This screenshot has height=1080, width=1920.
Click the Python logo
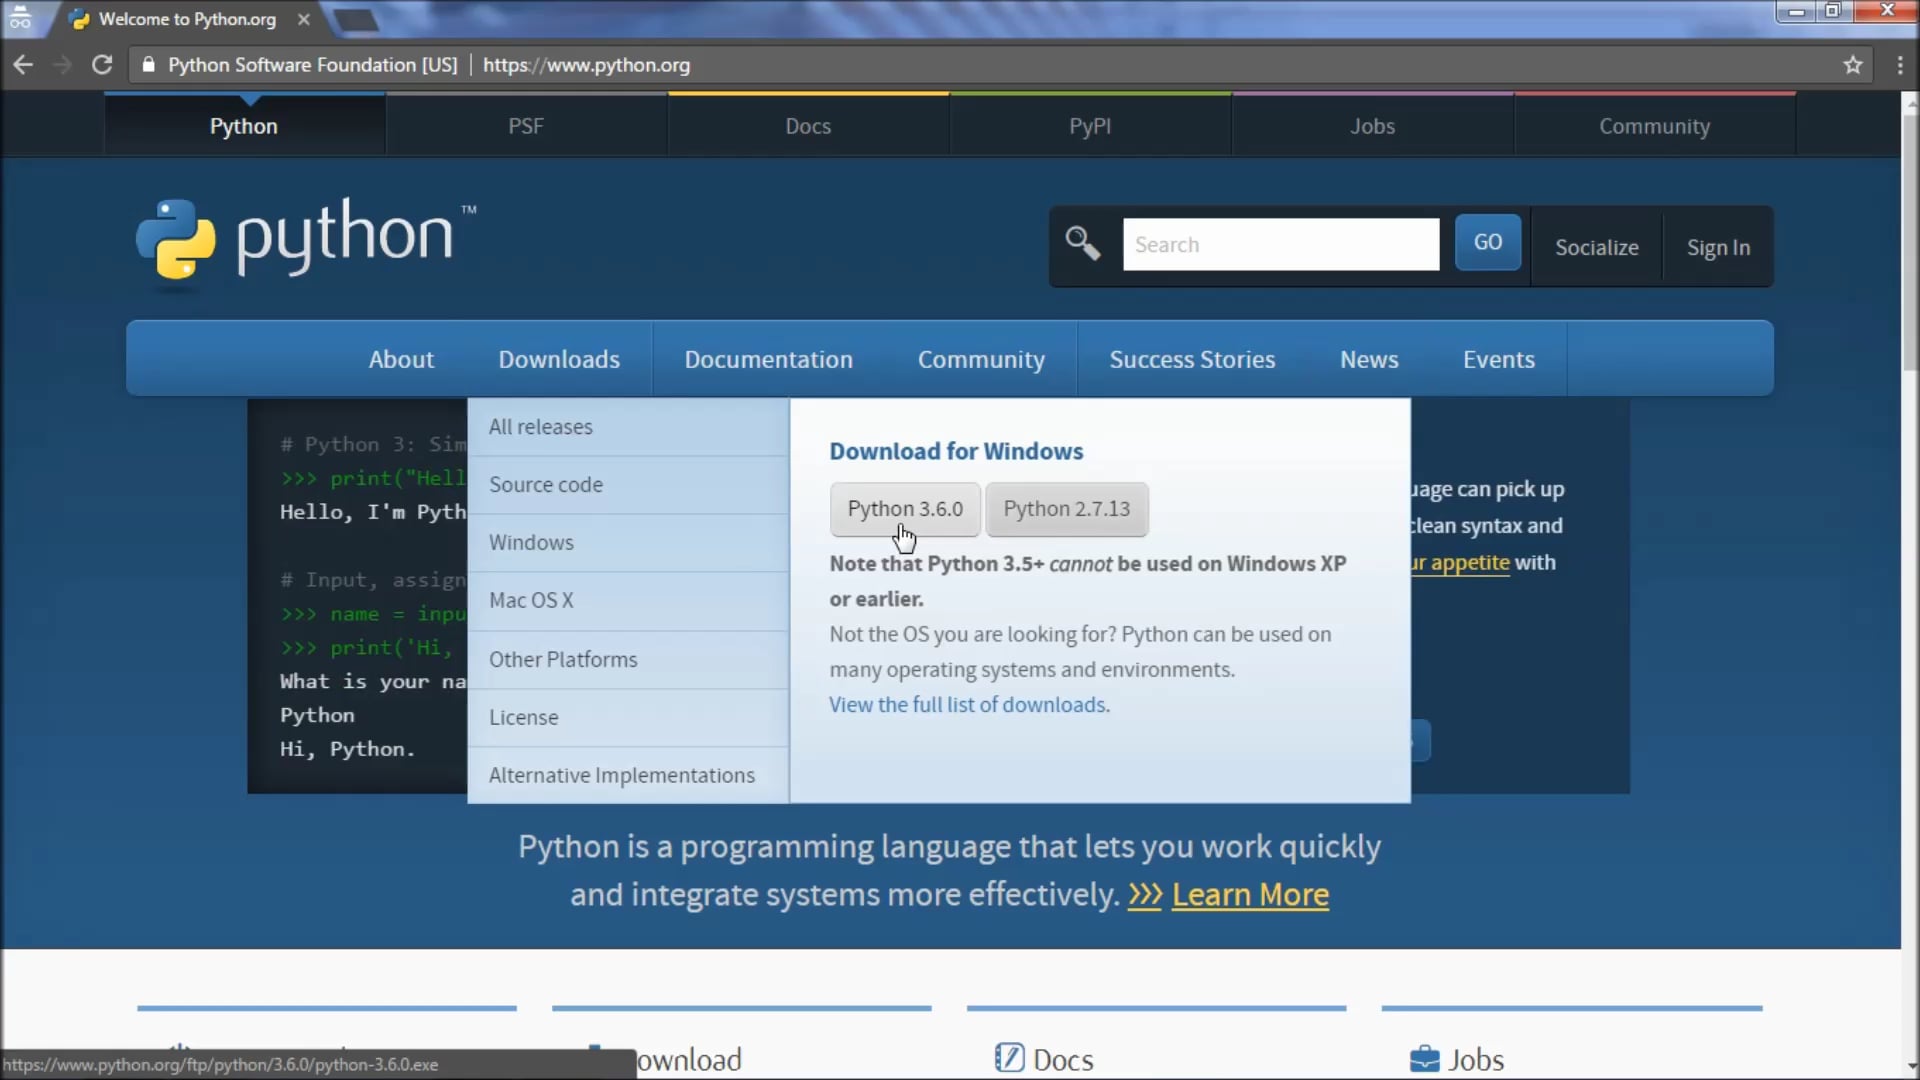tap(305, 240)
